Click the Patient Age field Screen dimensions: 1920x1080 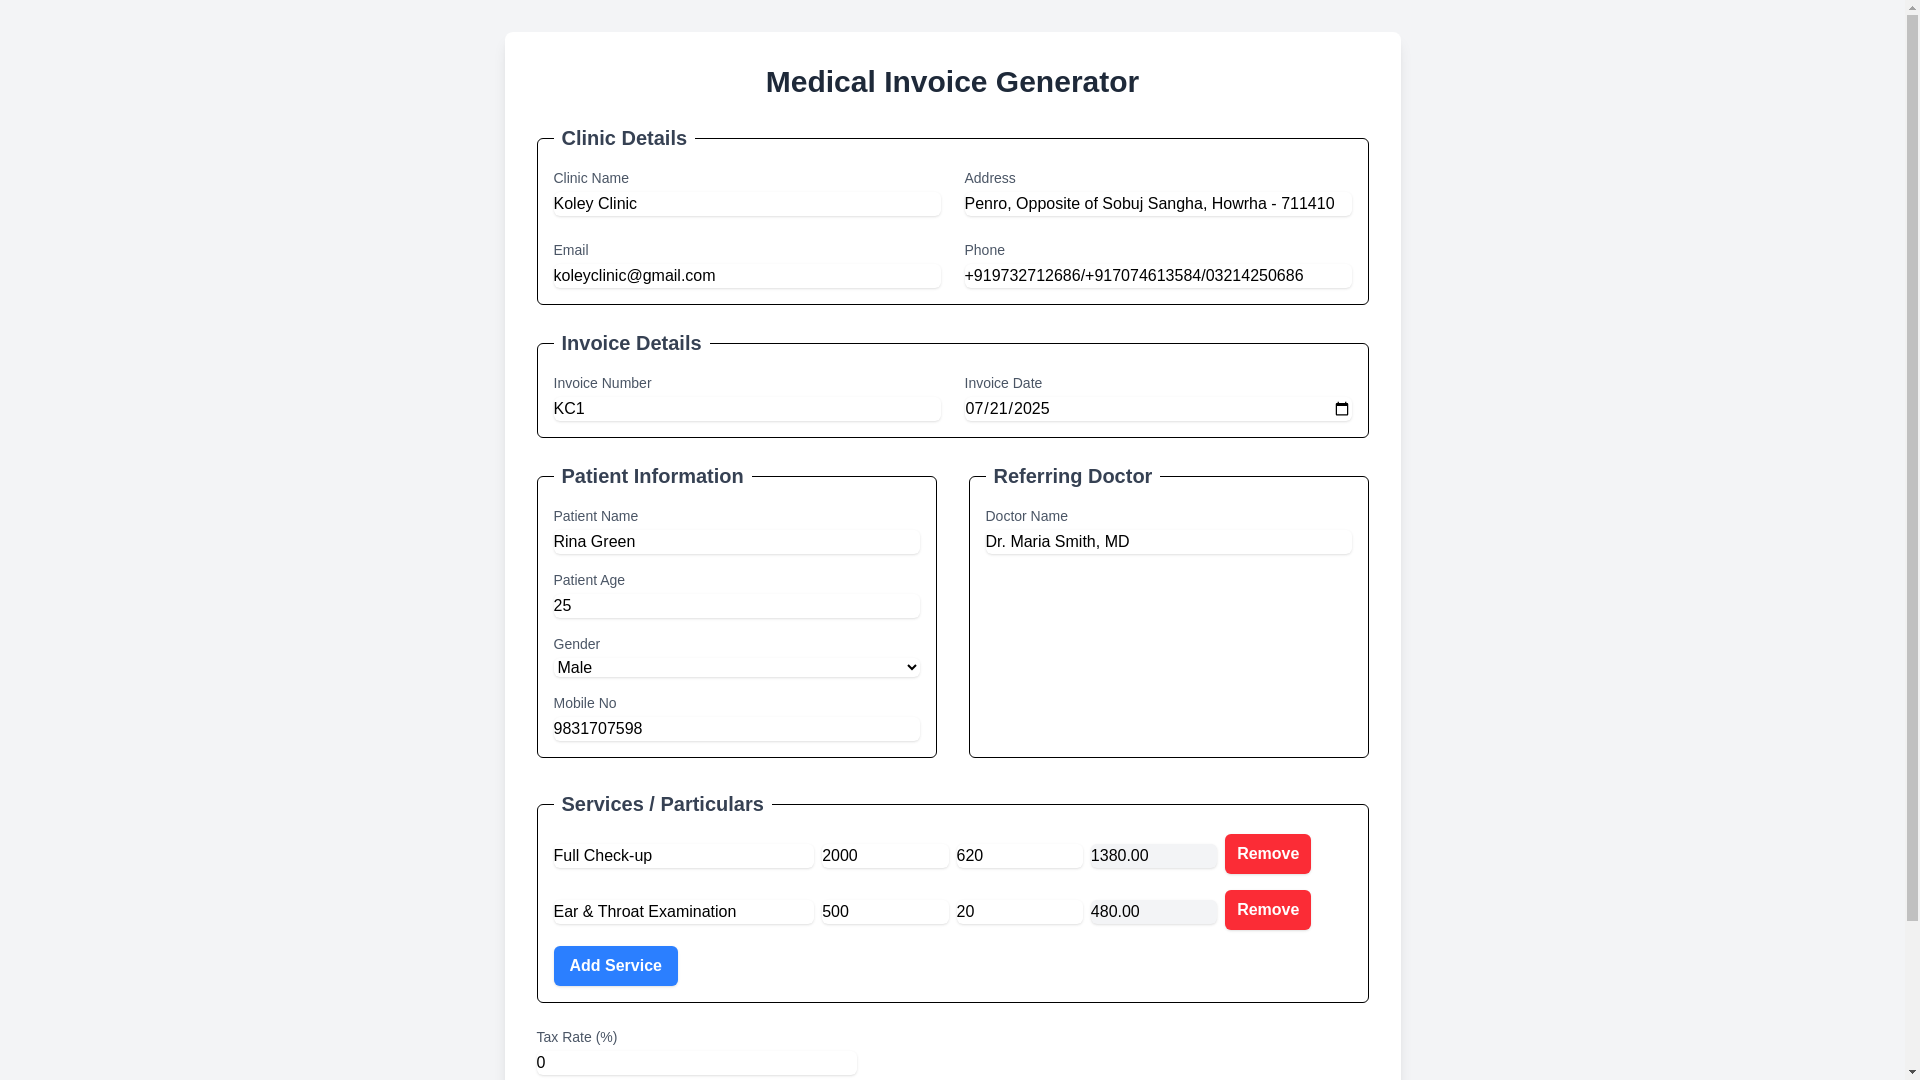pyautogui.click(x=736, y=606)
